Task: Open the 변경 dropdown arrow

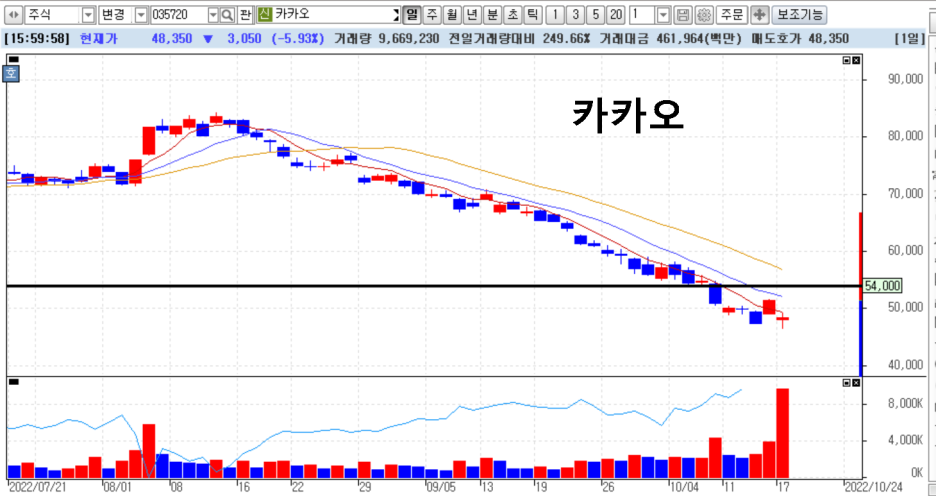Action: click(x=141, y=14)
